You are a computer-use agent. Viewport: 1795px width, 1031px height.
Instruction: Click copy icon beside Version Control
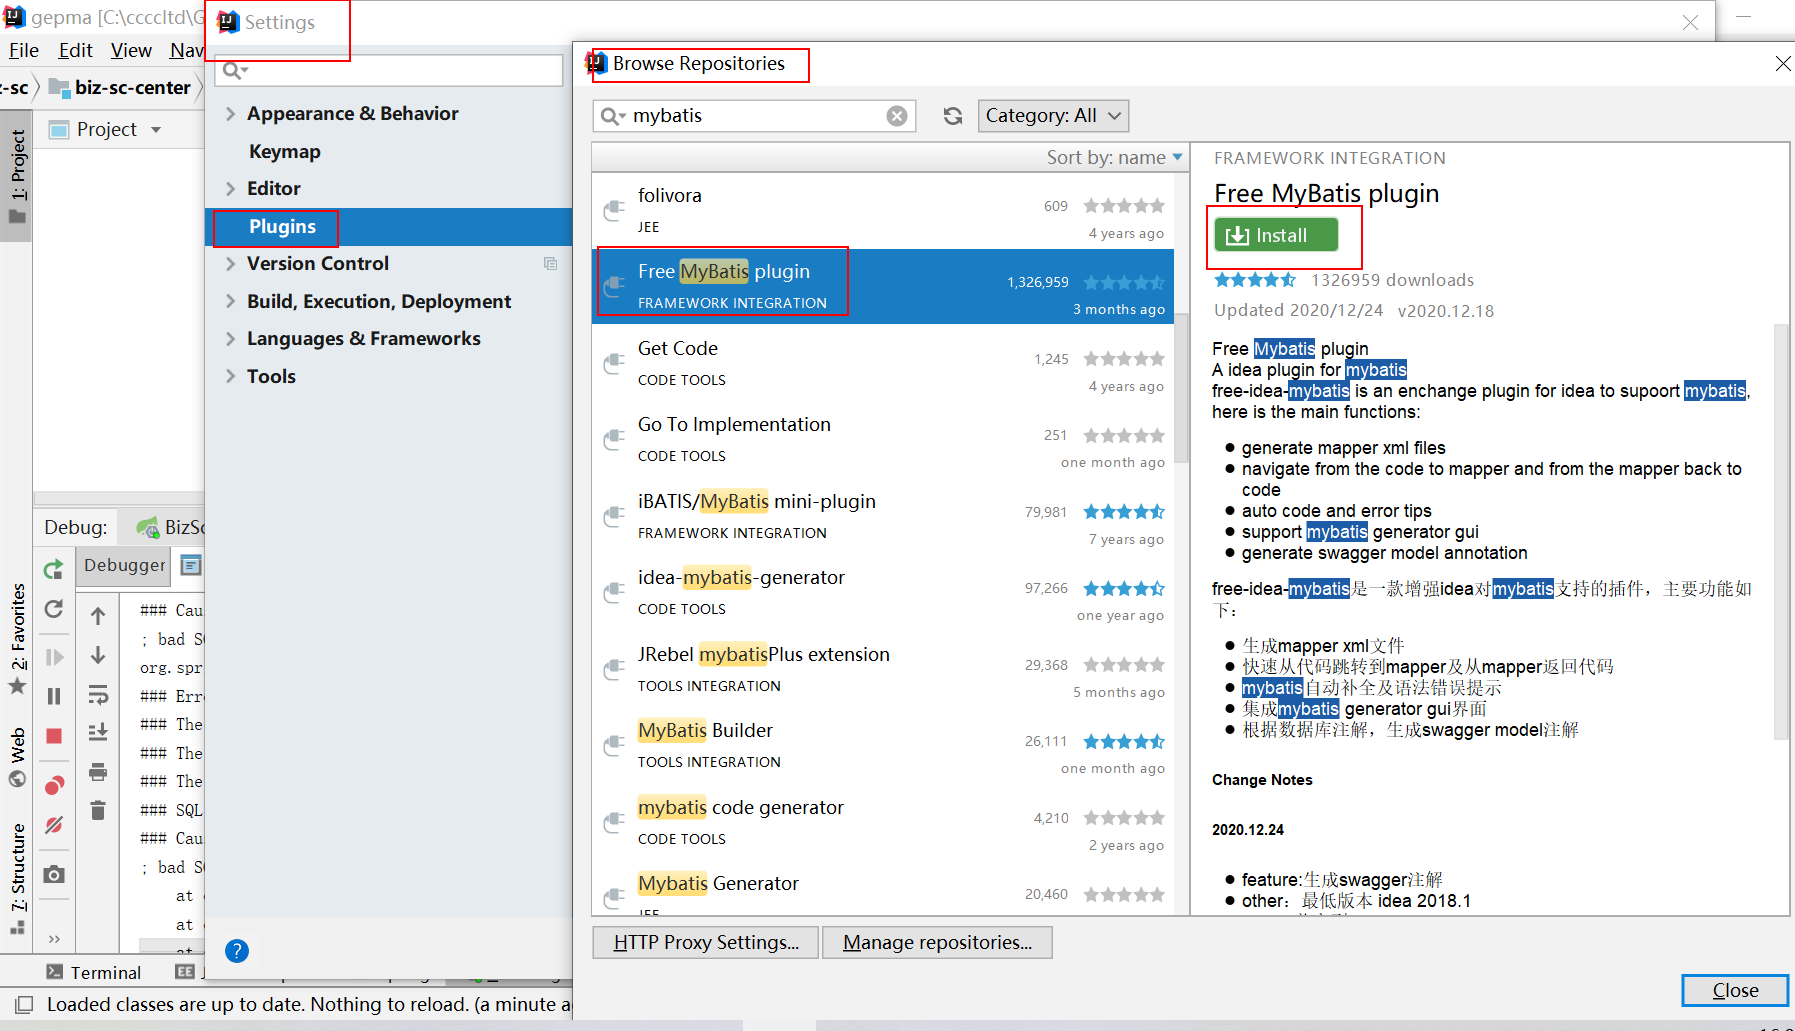[550, 263]
